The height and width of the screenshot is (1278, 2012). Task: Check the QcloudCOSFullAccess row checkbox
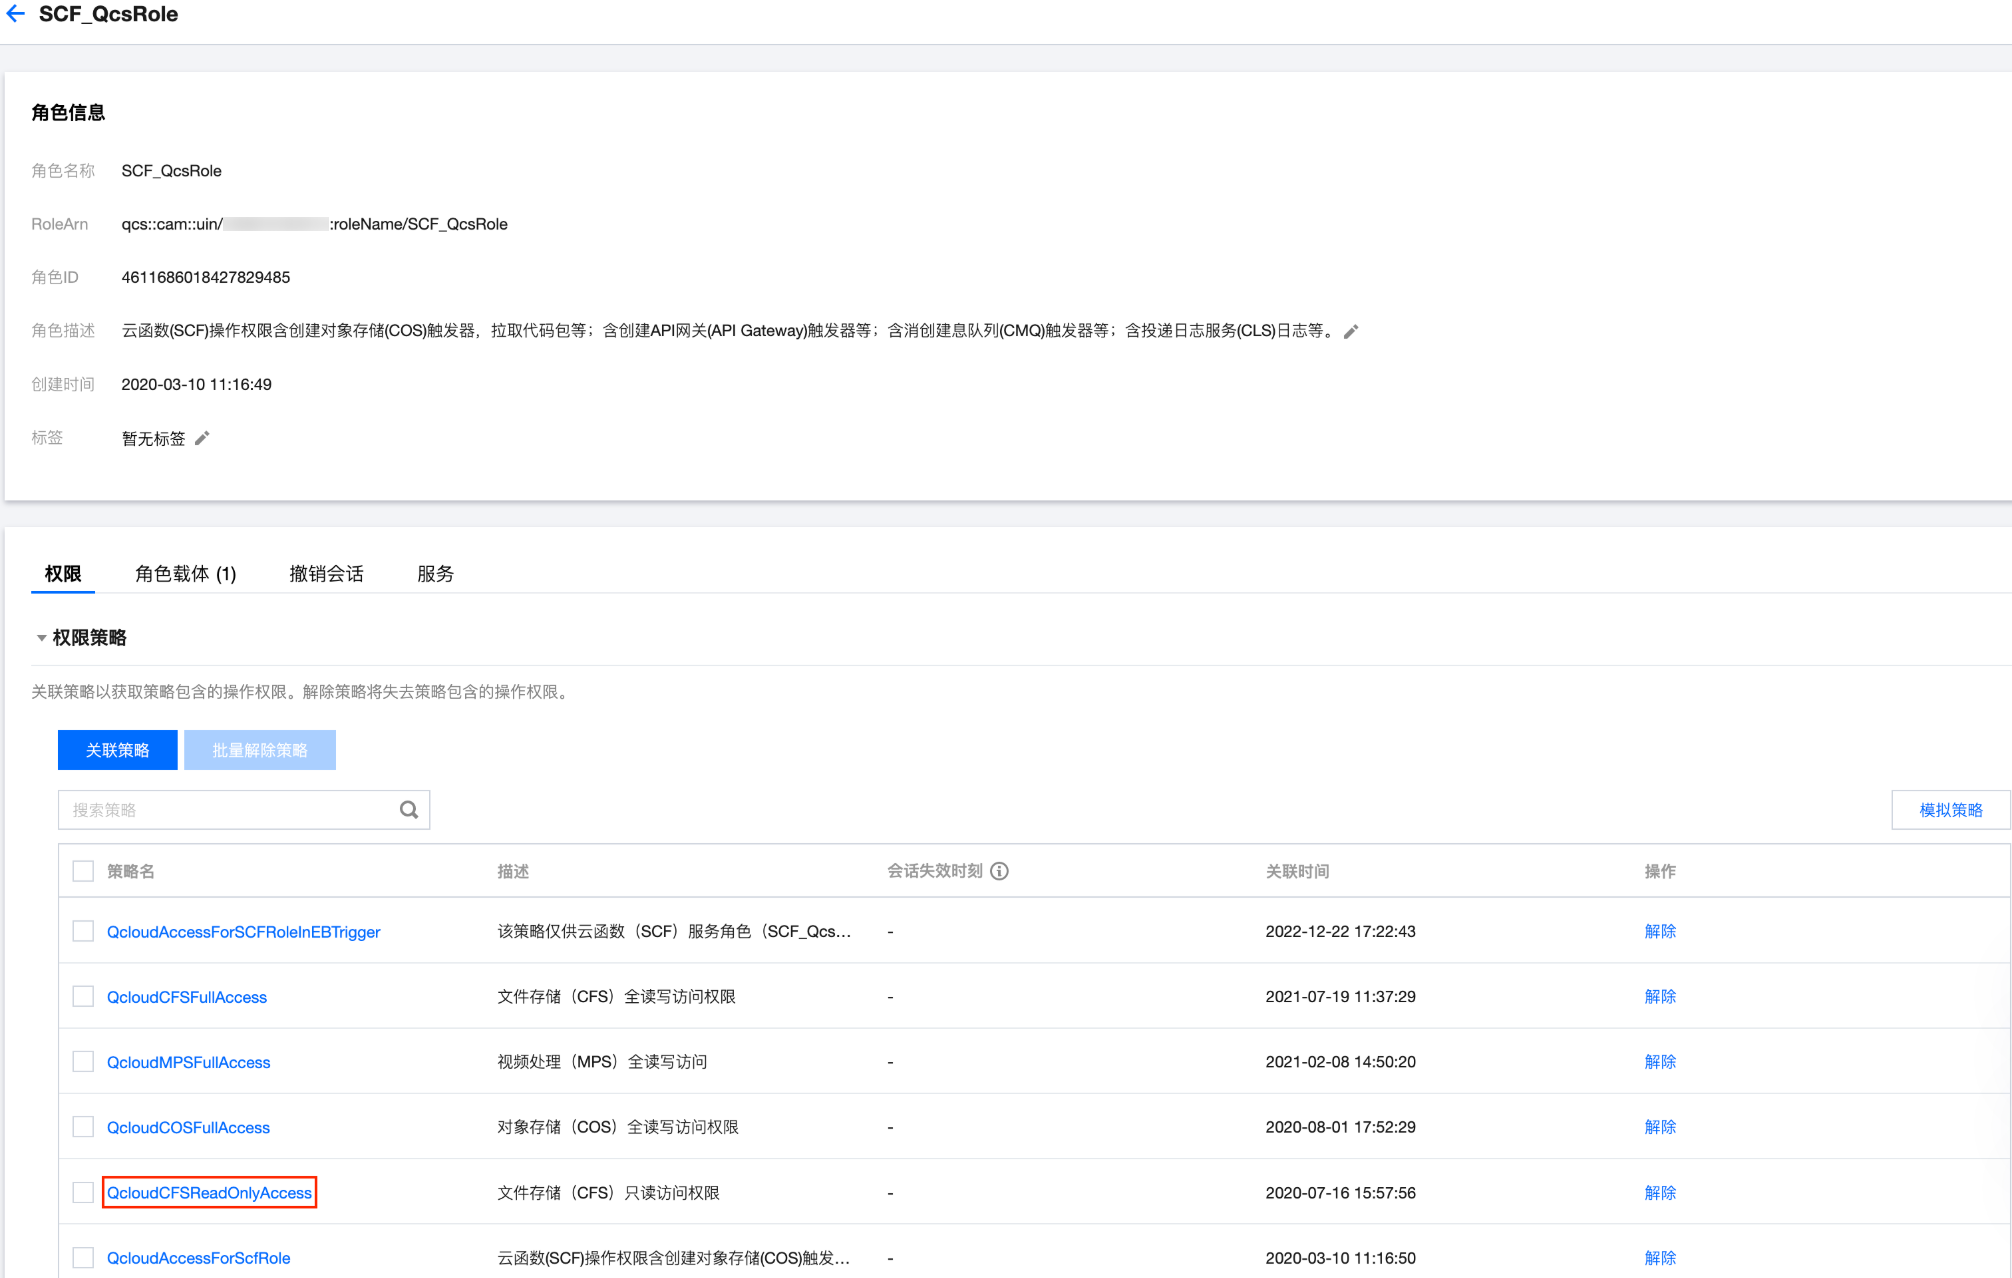(83, 1127)
